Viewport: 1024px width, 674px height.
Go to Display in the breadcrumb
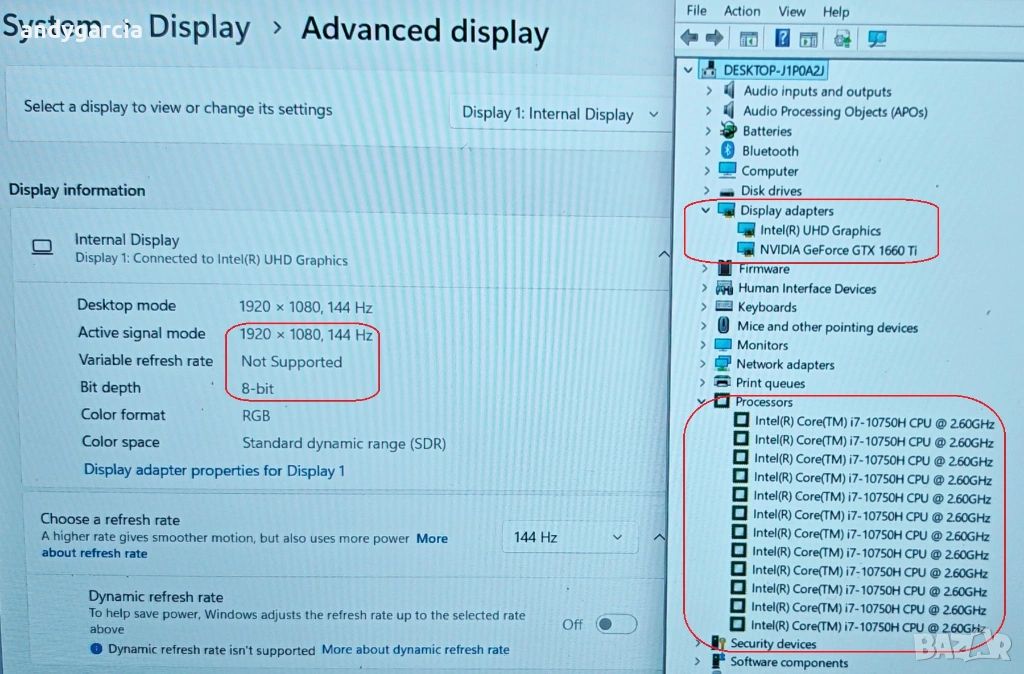[x=199, y=27]
